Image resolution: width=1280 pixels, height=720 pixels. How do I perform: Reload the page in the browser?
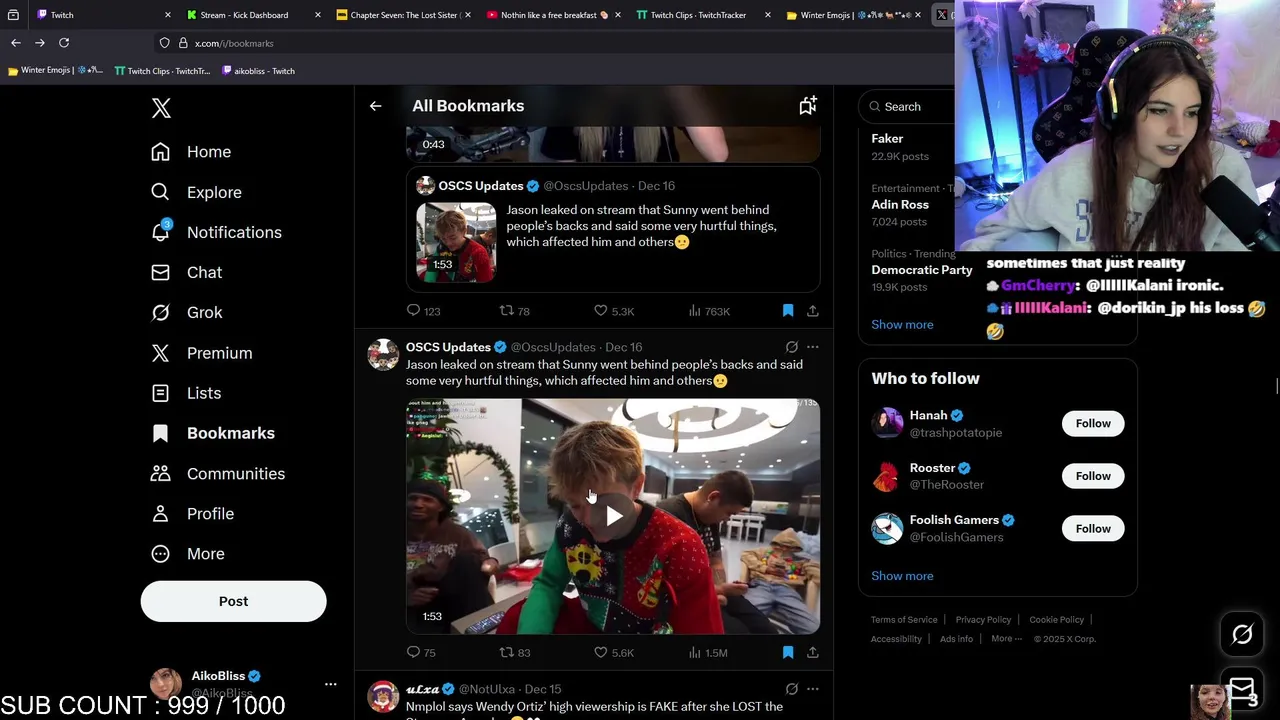click(x=64, y=43)
